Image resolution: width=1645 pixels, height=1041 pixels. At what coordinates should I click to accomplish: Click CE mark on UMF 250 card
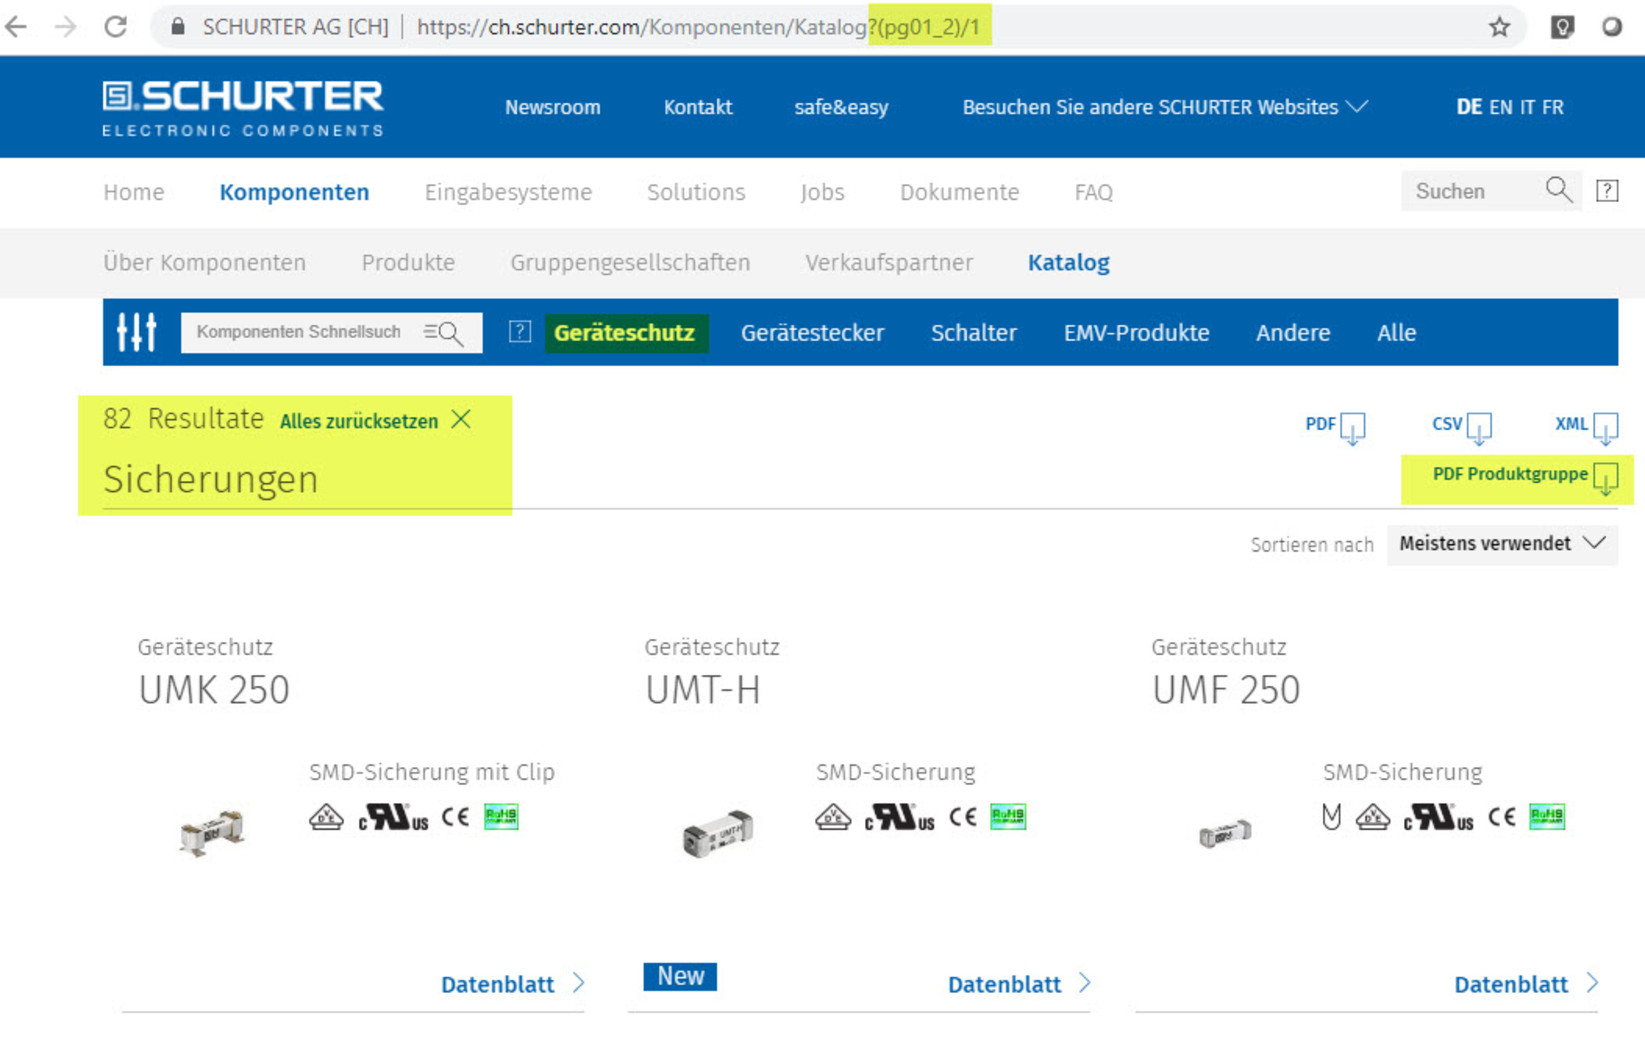tap(1501, 817)
